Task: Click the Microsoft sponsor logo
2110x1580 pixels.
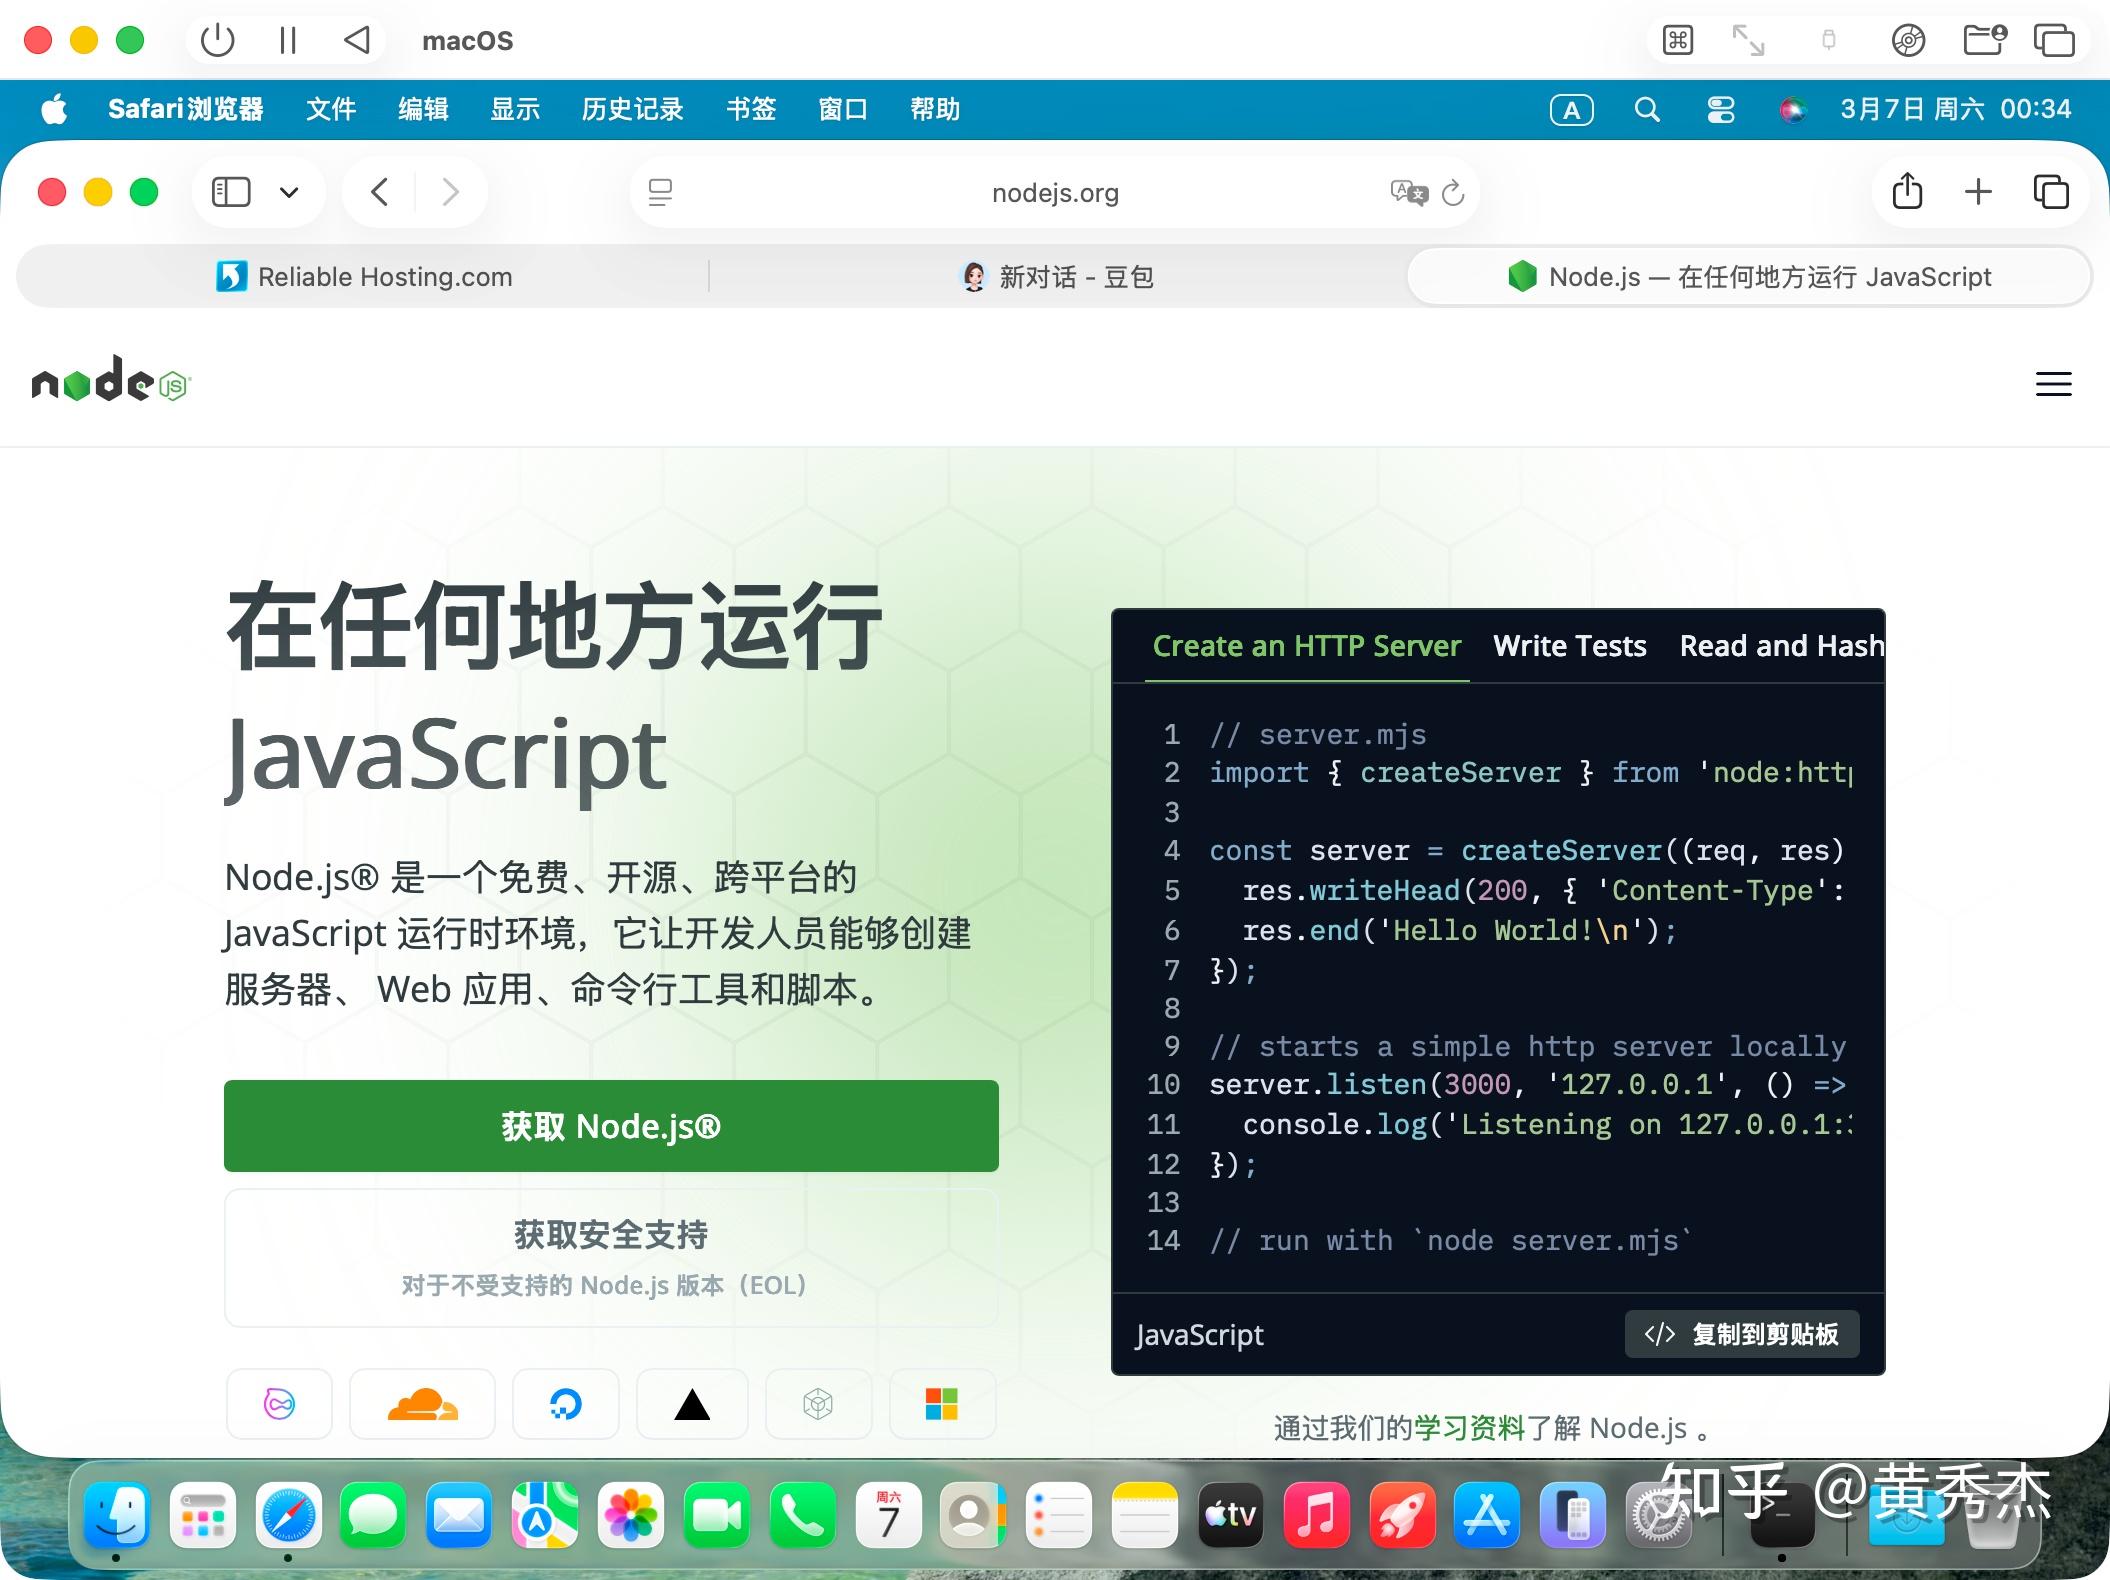Action: [x=941, y=1404]
